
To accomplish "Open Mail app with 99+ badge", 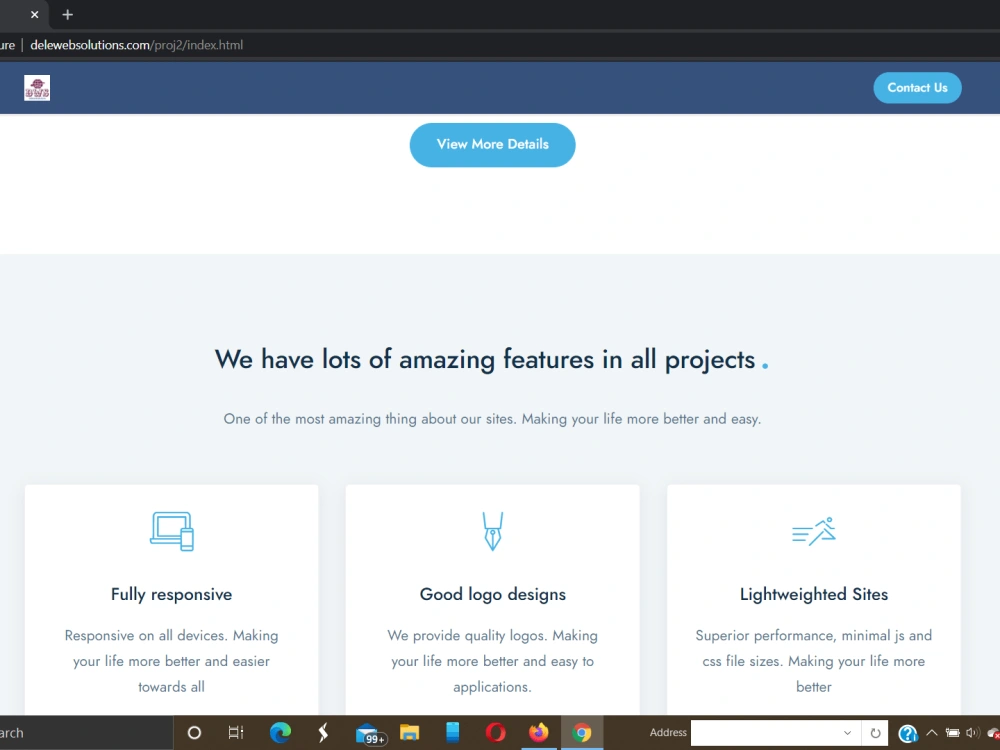I will pyautogui.click(x=371, y=734).
